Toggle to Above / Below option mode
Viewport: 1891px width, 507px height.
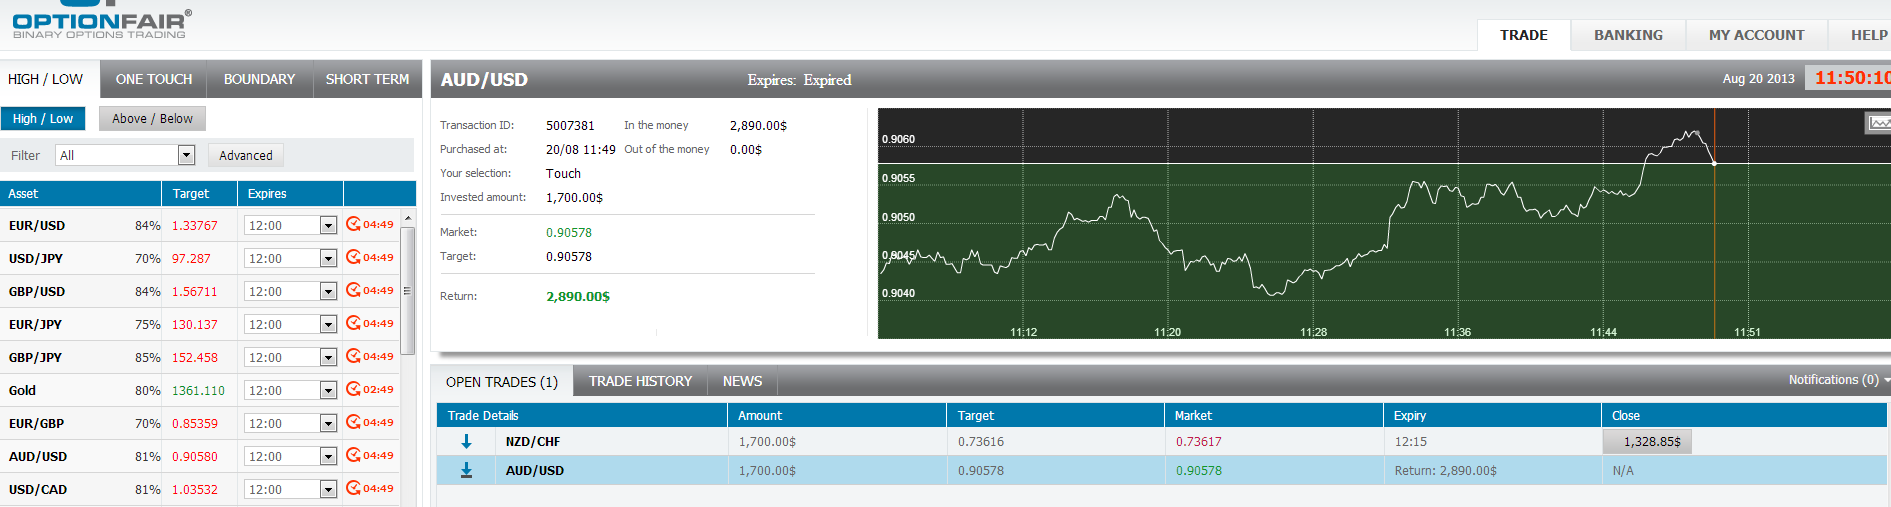click(152, 118)
